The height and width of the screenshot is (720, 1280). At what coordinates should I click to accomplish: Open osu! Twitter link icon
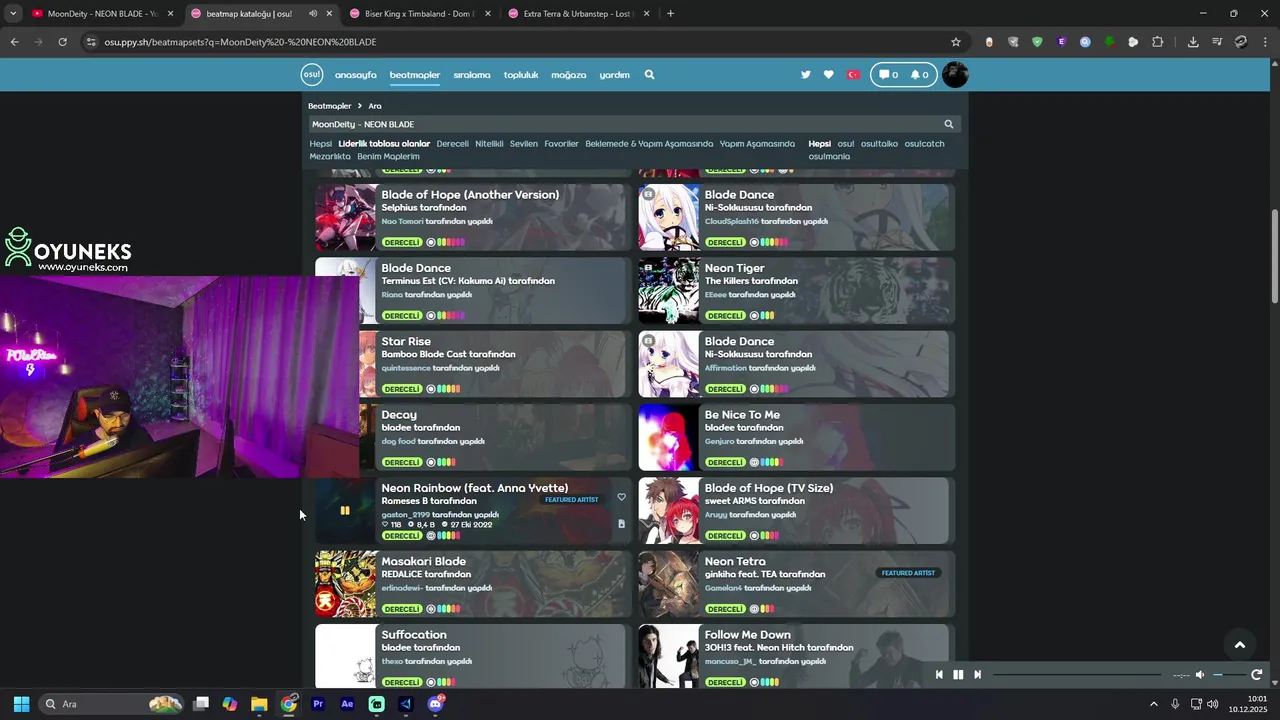pyautogui.click(x=806, y=75)
